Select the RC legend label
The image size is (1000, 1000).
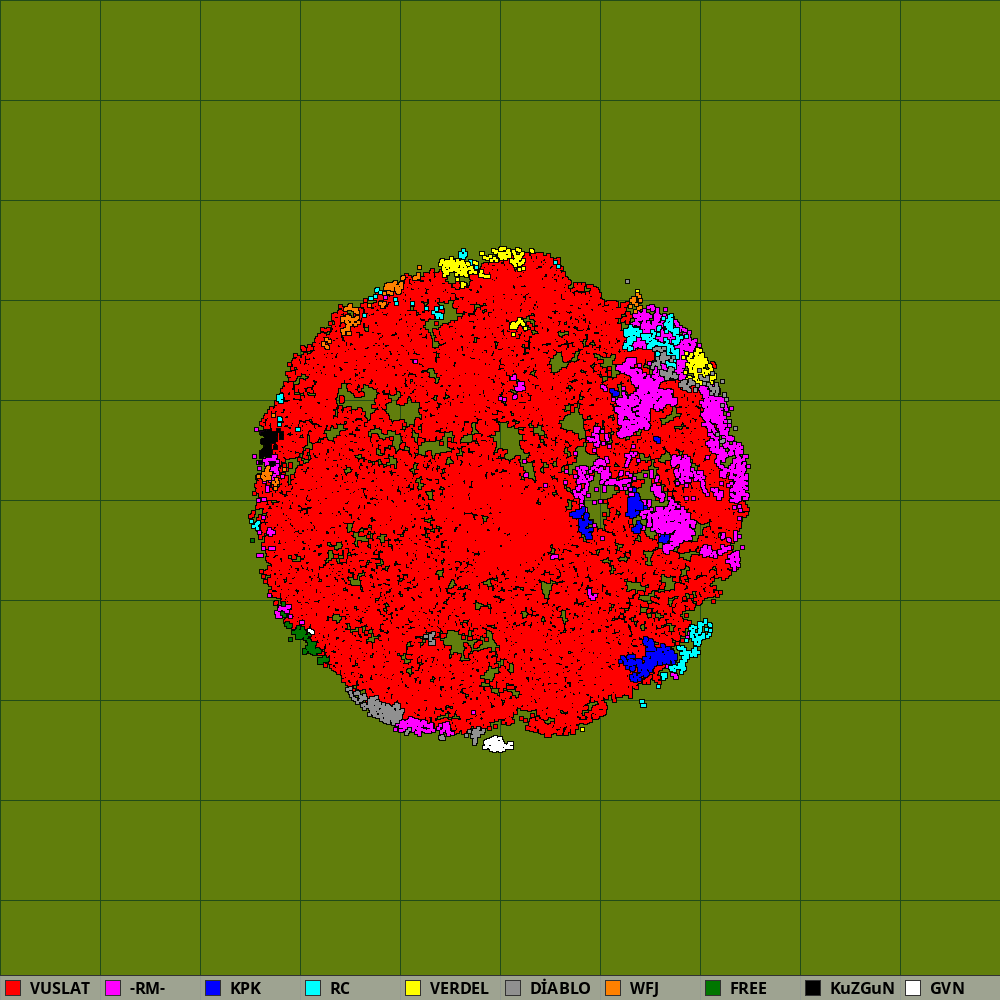click(340, 989)
